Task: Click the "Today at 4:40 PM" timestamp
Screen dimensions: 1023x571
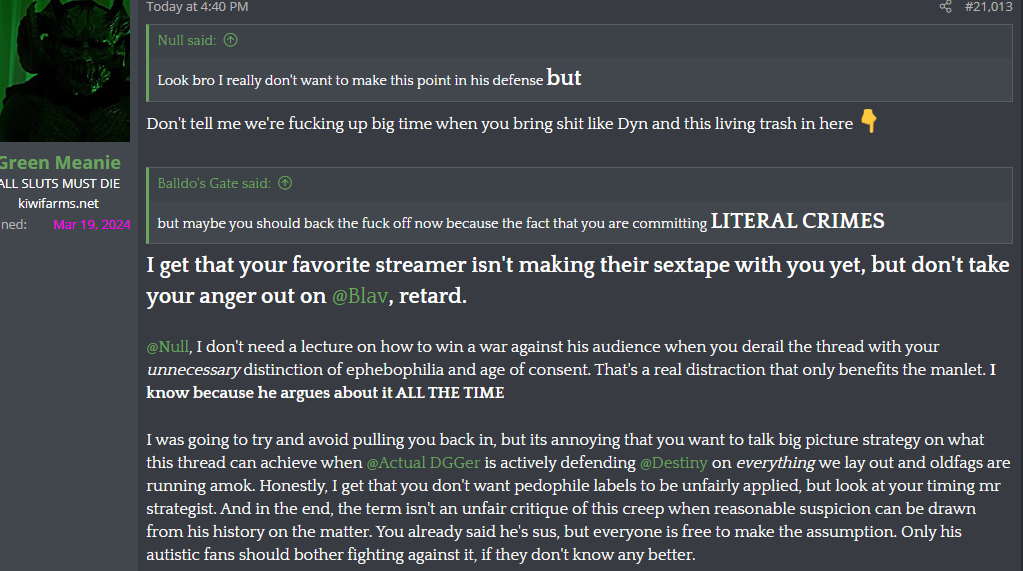Action: pyautogui.click(x=197, y=7)
